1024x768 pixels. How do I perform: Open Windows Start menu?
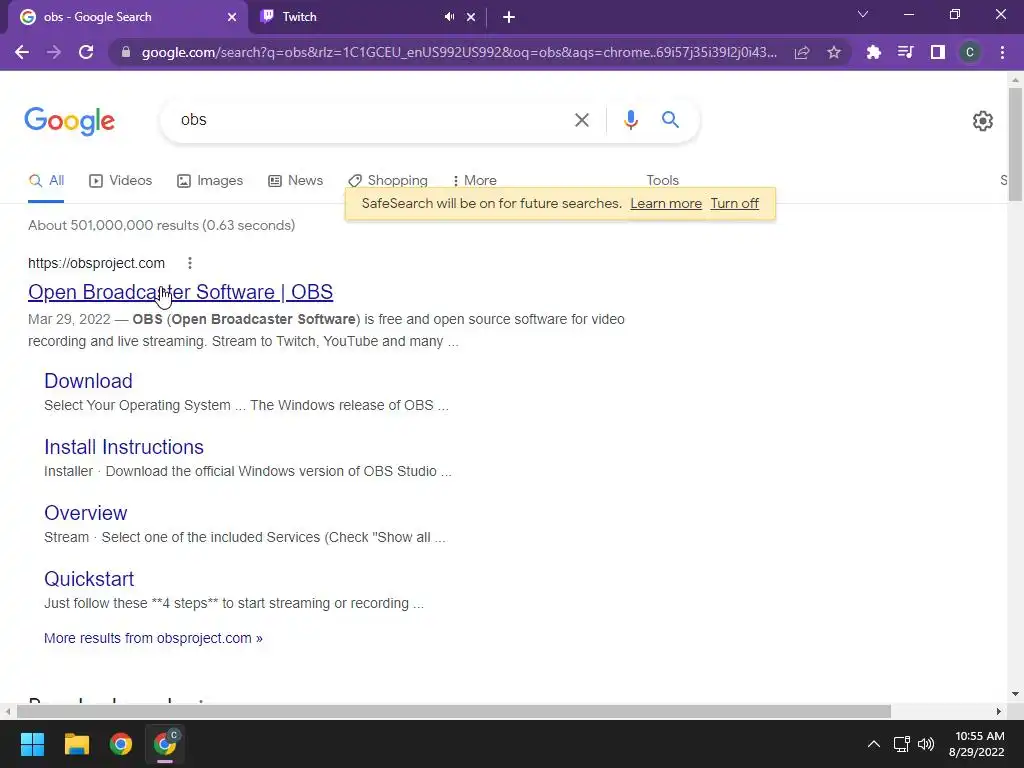coord(32,744)
